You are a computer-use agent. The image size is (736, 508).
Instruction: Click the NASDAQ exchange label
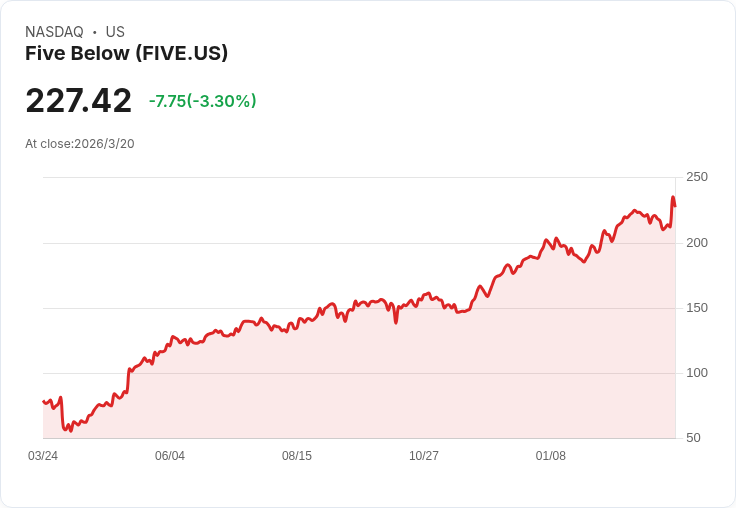tap(54, 32)
